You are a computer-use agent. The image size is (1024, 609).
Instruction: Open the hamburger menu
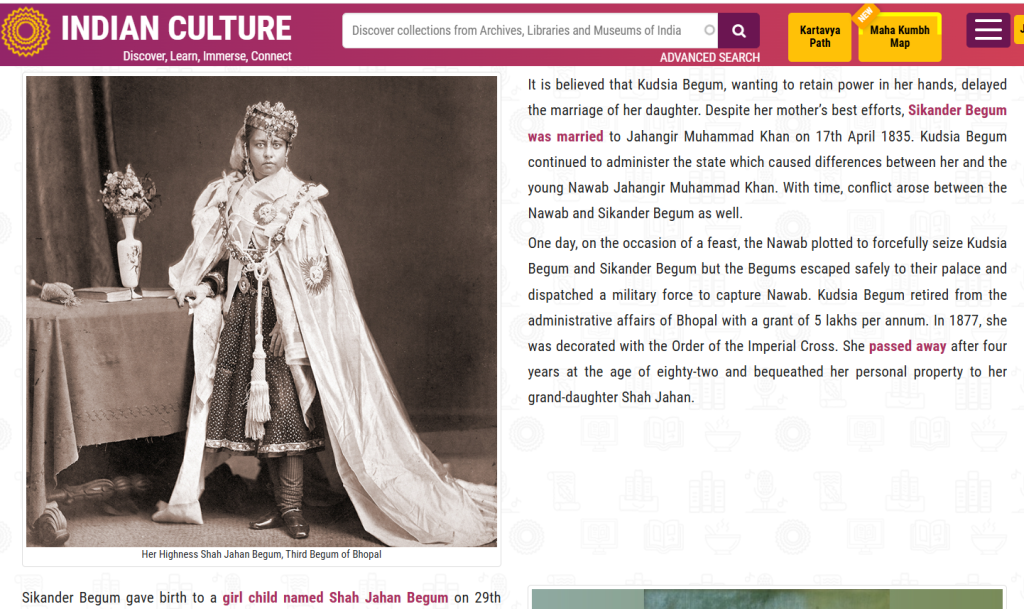point(988,30)
